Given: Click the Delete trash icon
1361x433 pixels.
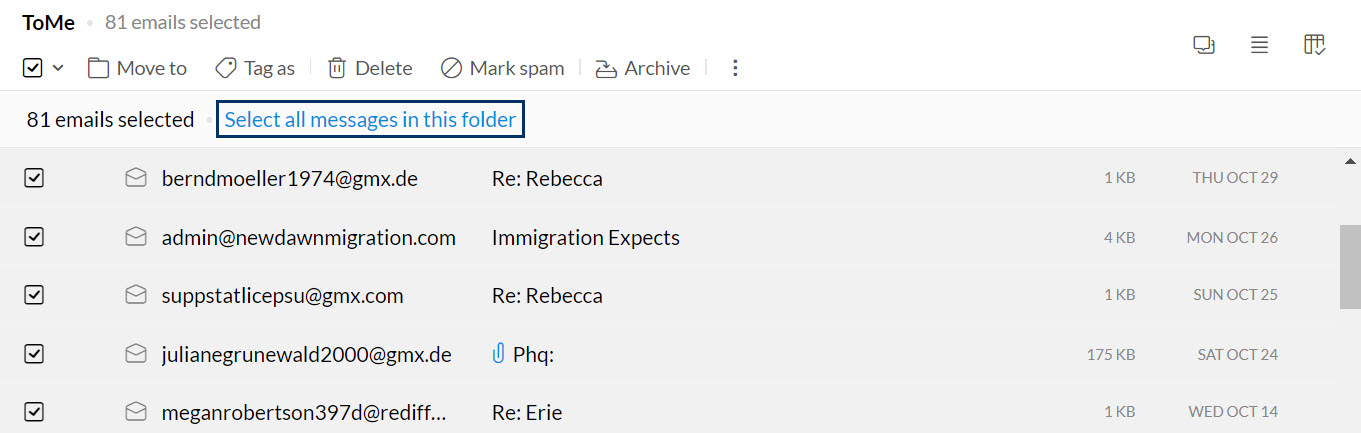Looking at the screenshot, I should click(x=337, y=68).
